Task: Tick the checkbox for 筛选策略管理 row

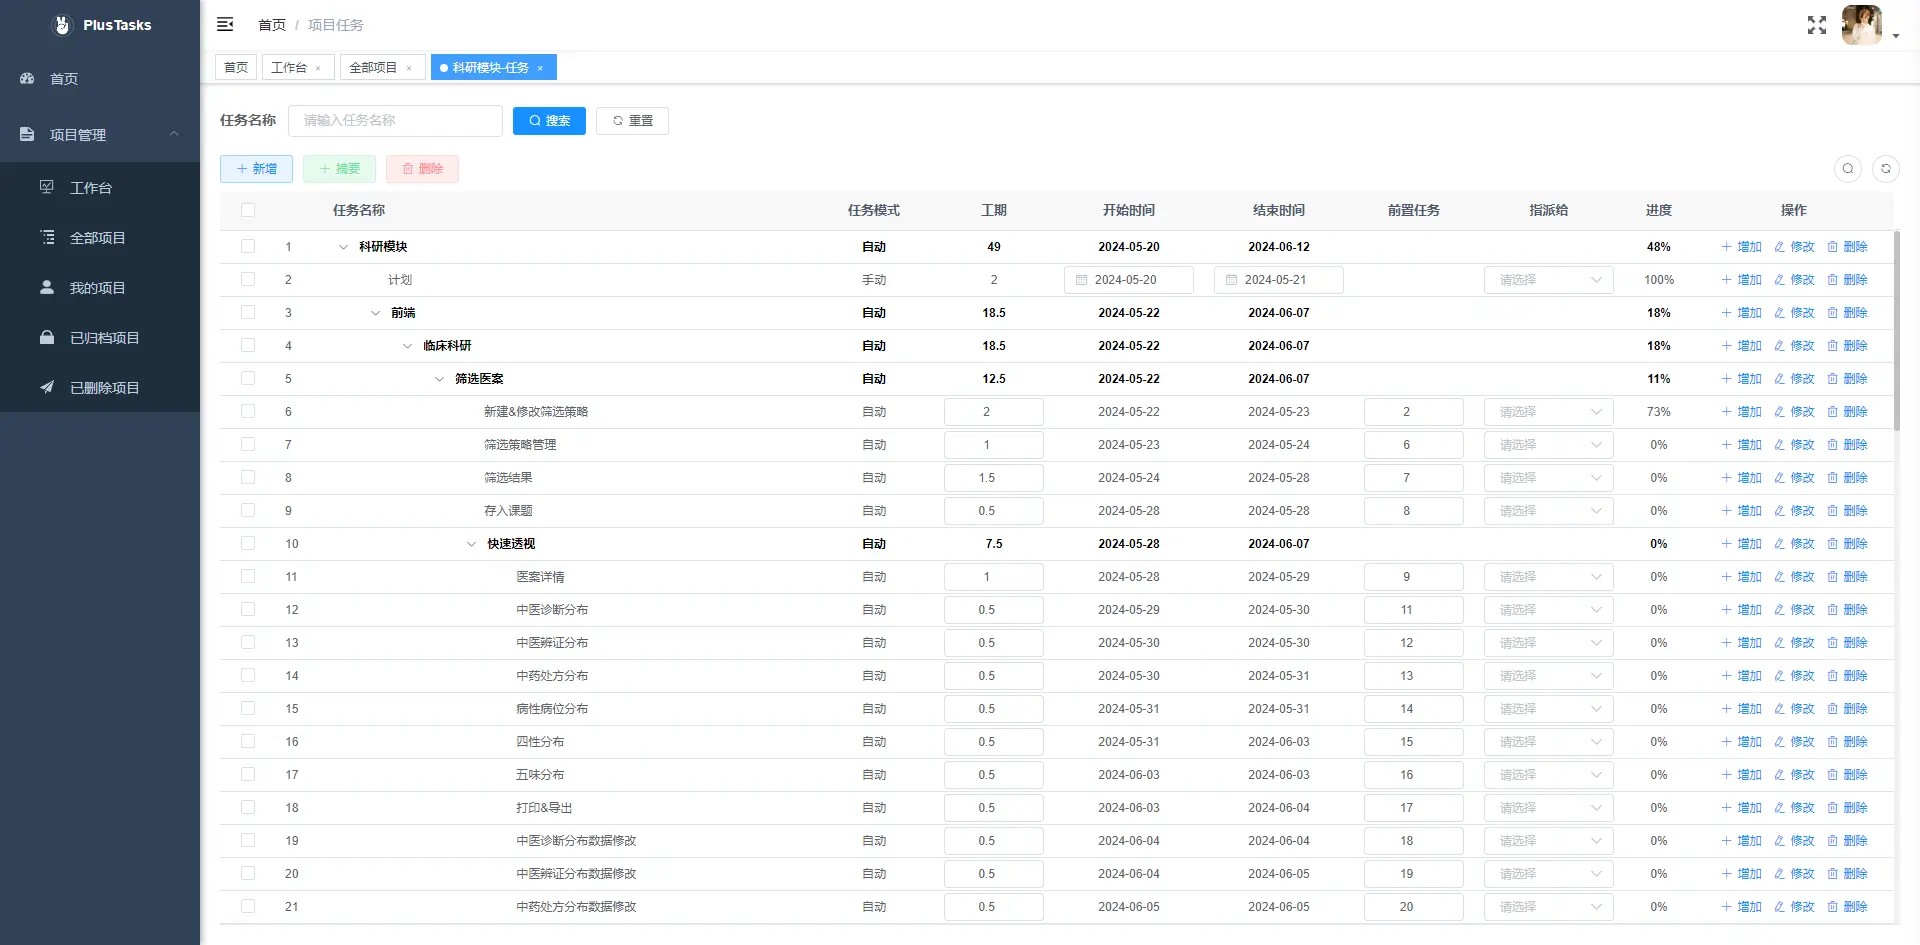Action: [x=248, y=445]
